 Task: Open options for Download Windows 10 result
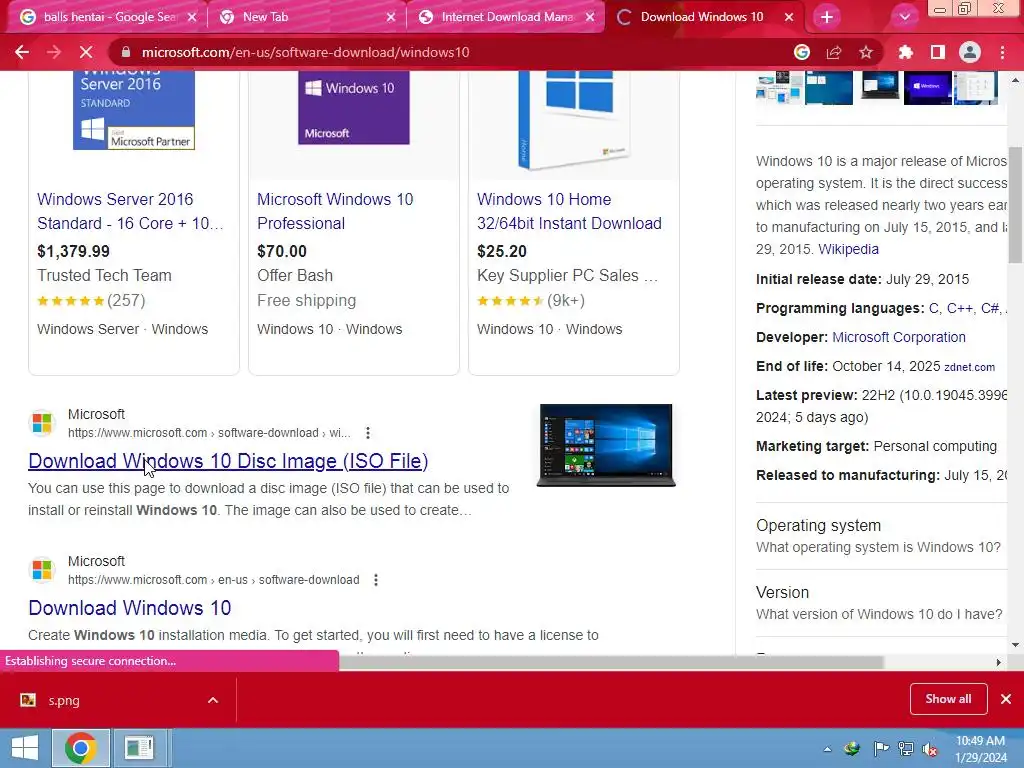[376, 580]
